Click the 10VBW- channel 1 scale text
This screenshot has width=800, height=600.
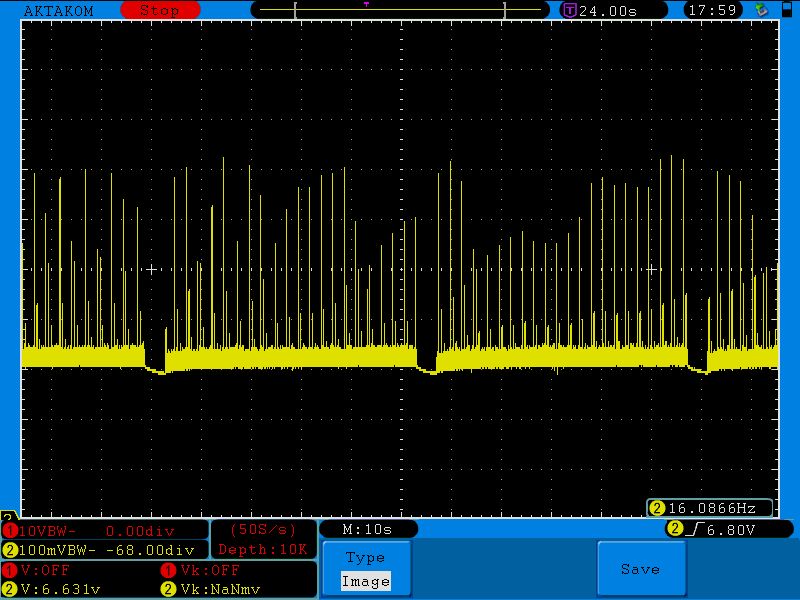click(47, 531)
